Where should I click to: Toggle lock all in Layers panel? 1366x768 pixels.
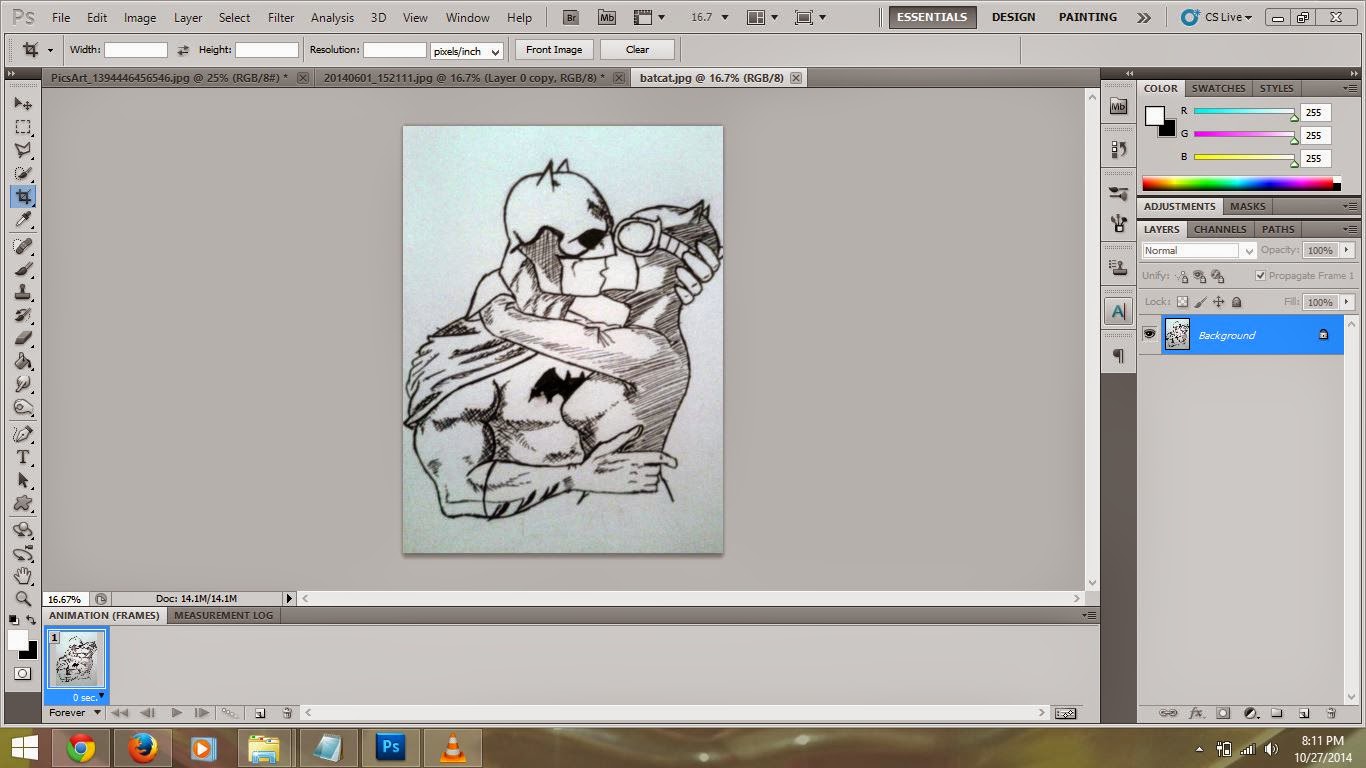(x=1236, y=302)
